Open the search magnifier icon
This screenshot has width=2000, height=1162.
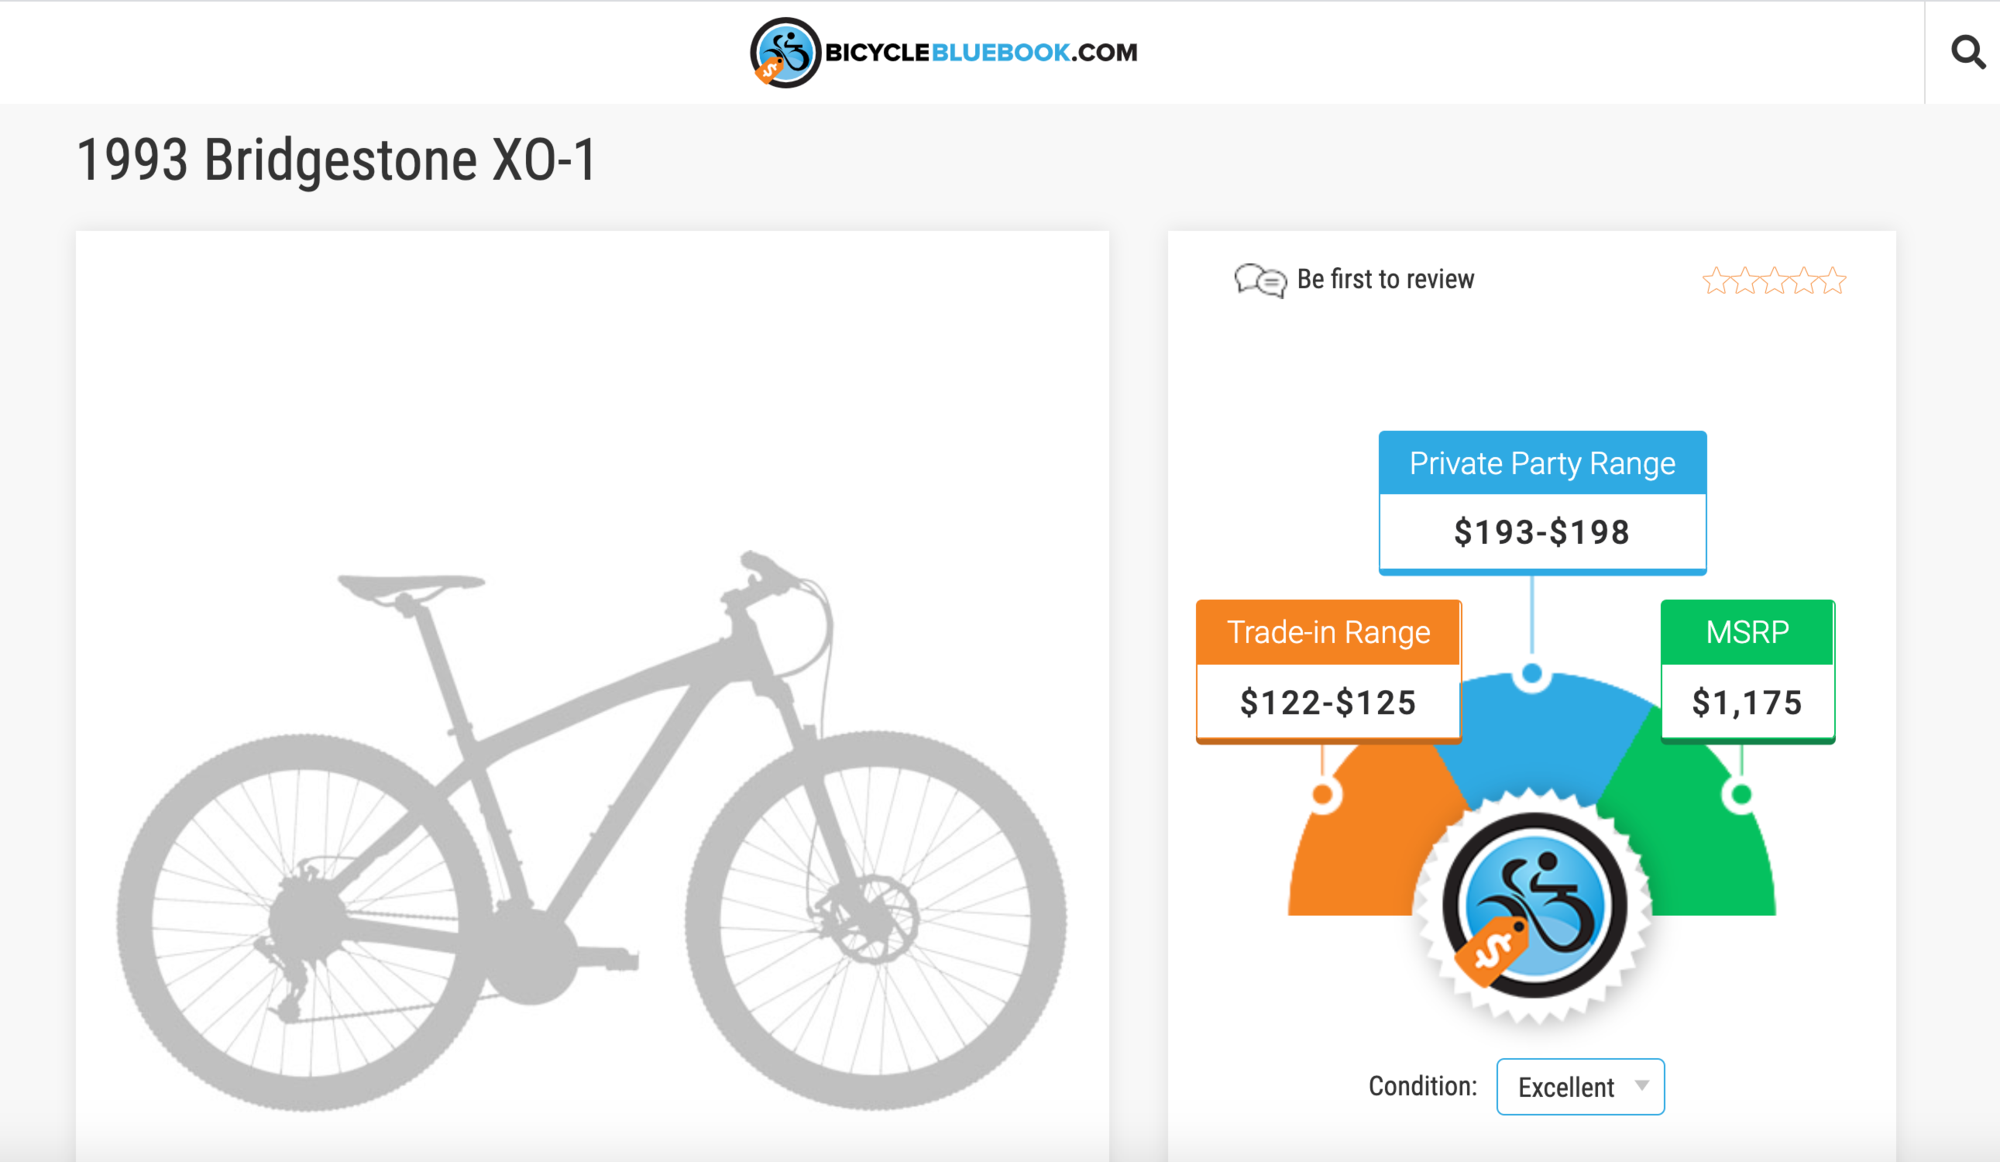coord(1967,51)
